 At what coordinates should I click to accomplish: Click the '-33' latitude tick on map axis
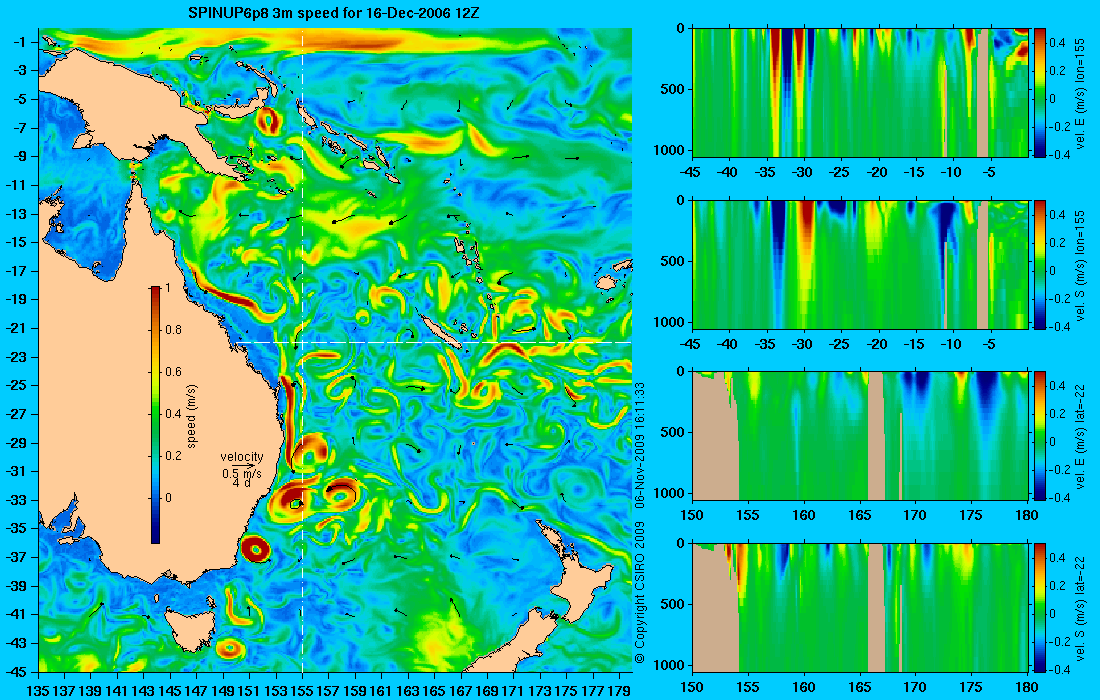point(16,500)
